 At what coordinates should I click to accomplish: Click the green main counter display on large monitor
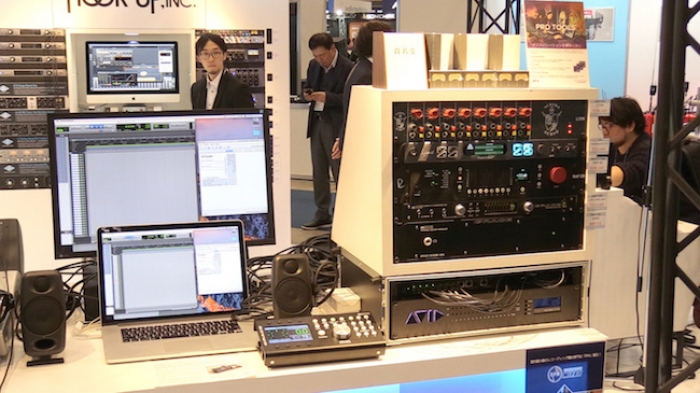point(133,127)
